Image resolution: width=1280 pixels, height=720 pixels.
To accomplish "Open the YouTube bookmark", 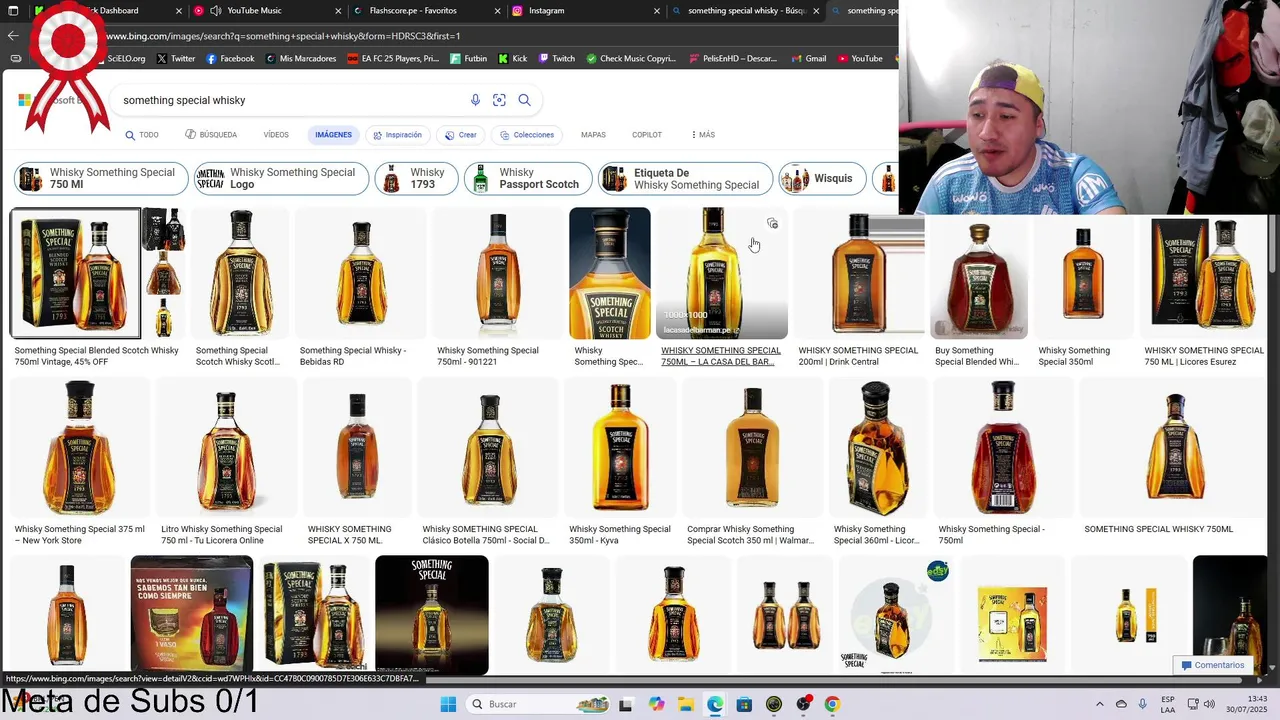I will click(860, 58).
